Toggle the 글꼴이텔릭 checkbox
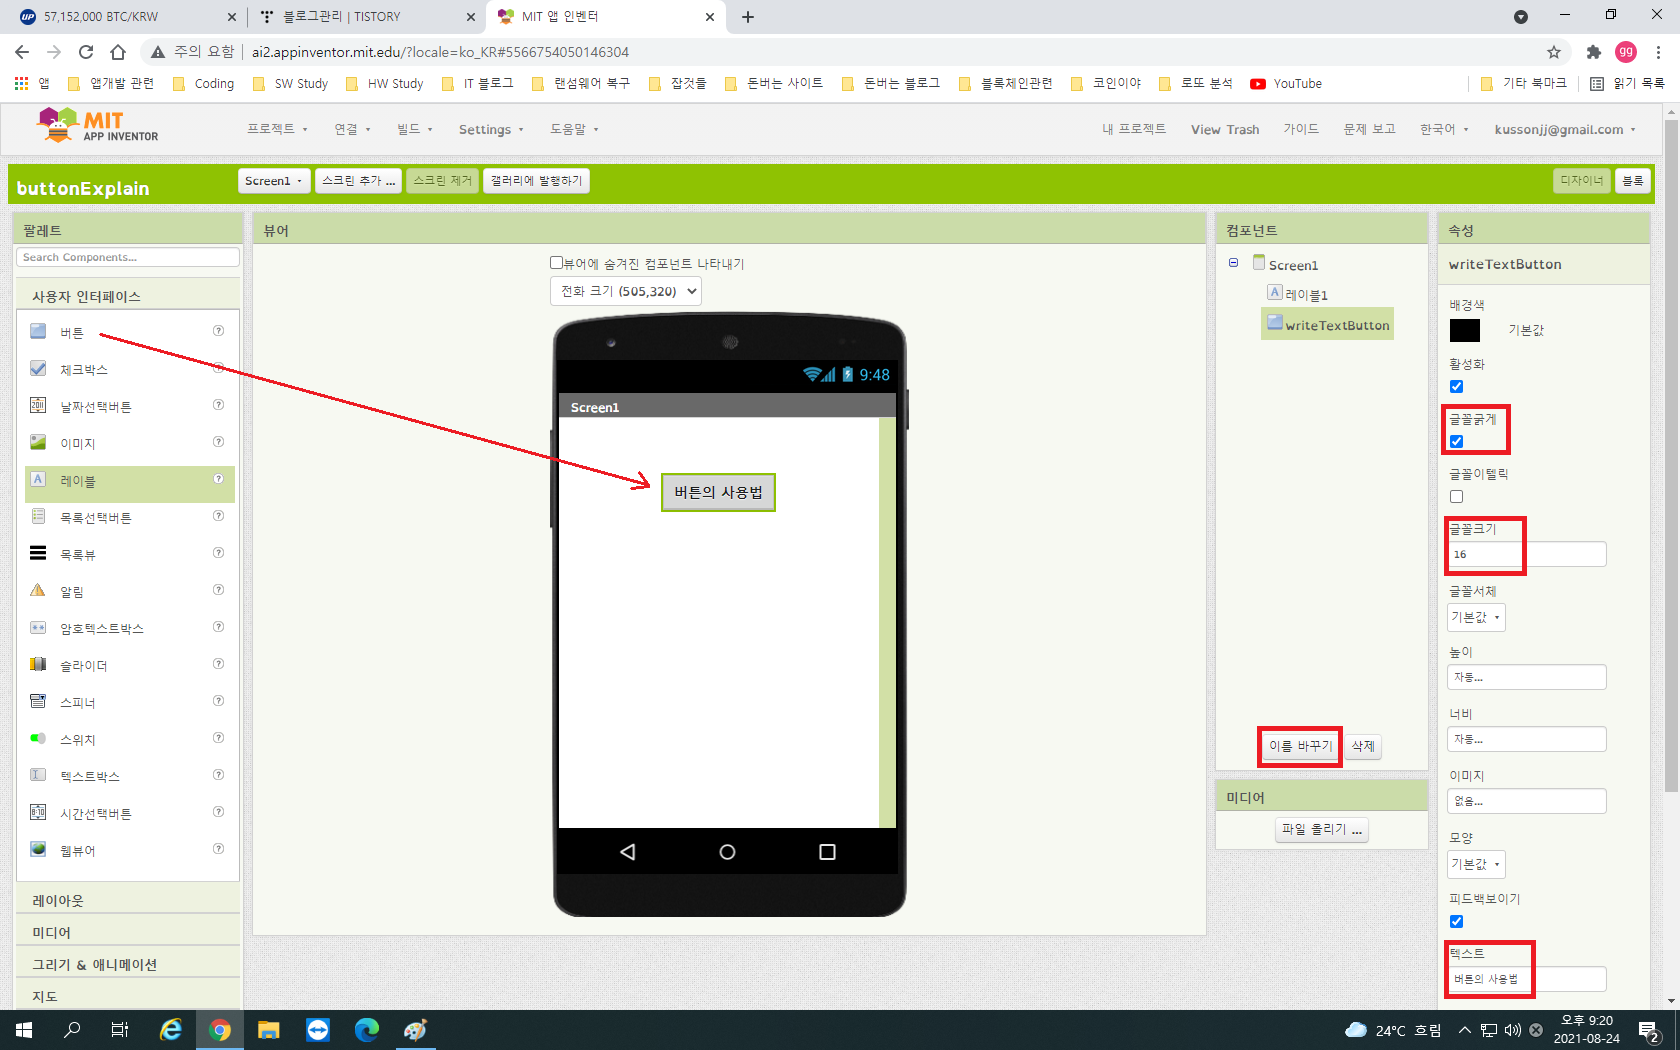 tap(1456, 496)
